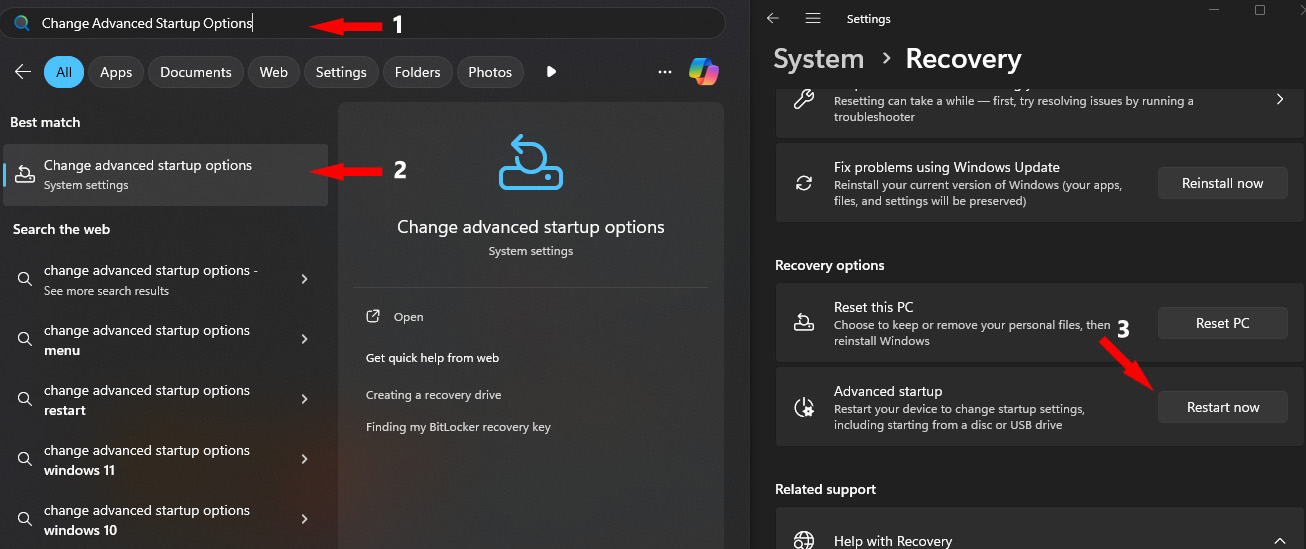
Task: Select the Photos filter tab
Action: 490,72
